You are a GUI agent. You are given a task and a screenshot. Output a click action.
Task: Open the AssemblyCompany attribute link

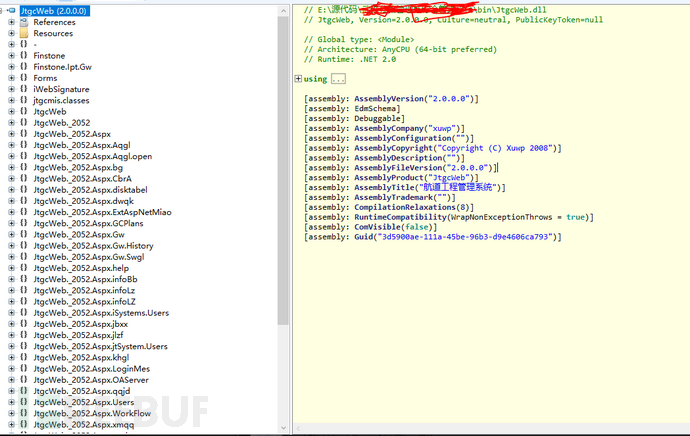pyautogui.click(x=389, y=128)
